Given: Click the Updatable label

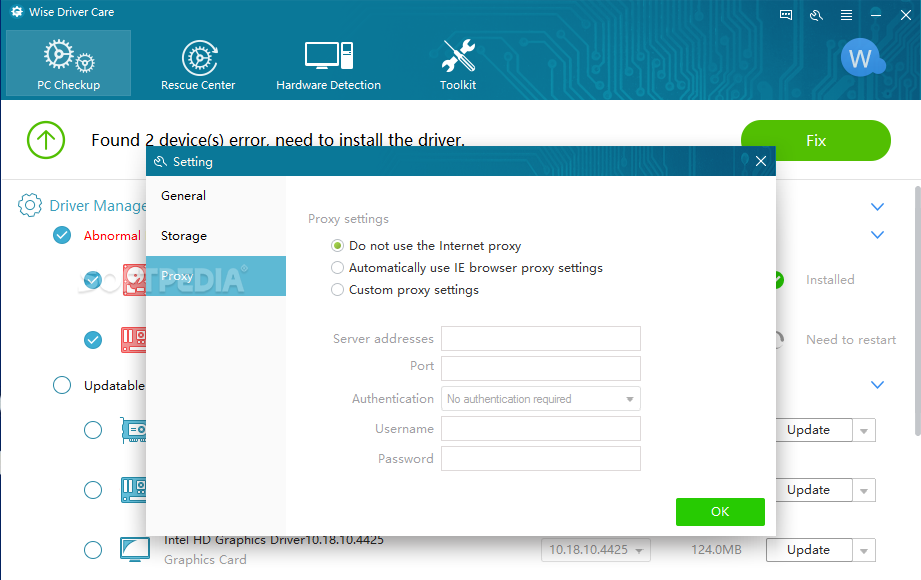Looking at the screenshot, I should click(x=114, y=385).
